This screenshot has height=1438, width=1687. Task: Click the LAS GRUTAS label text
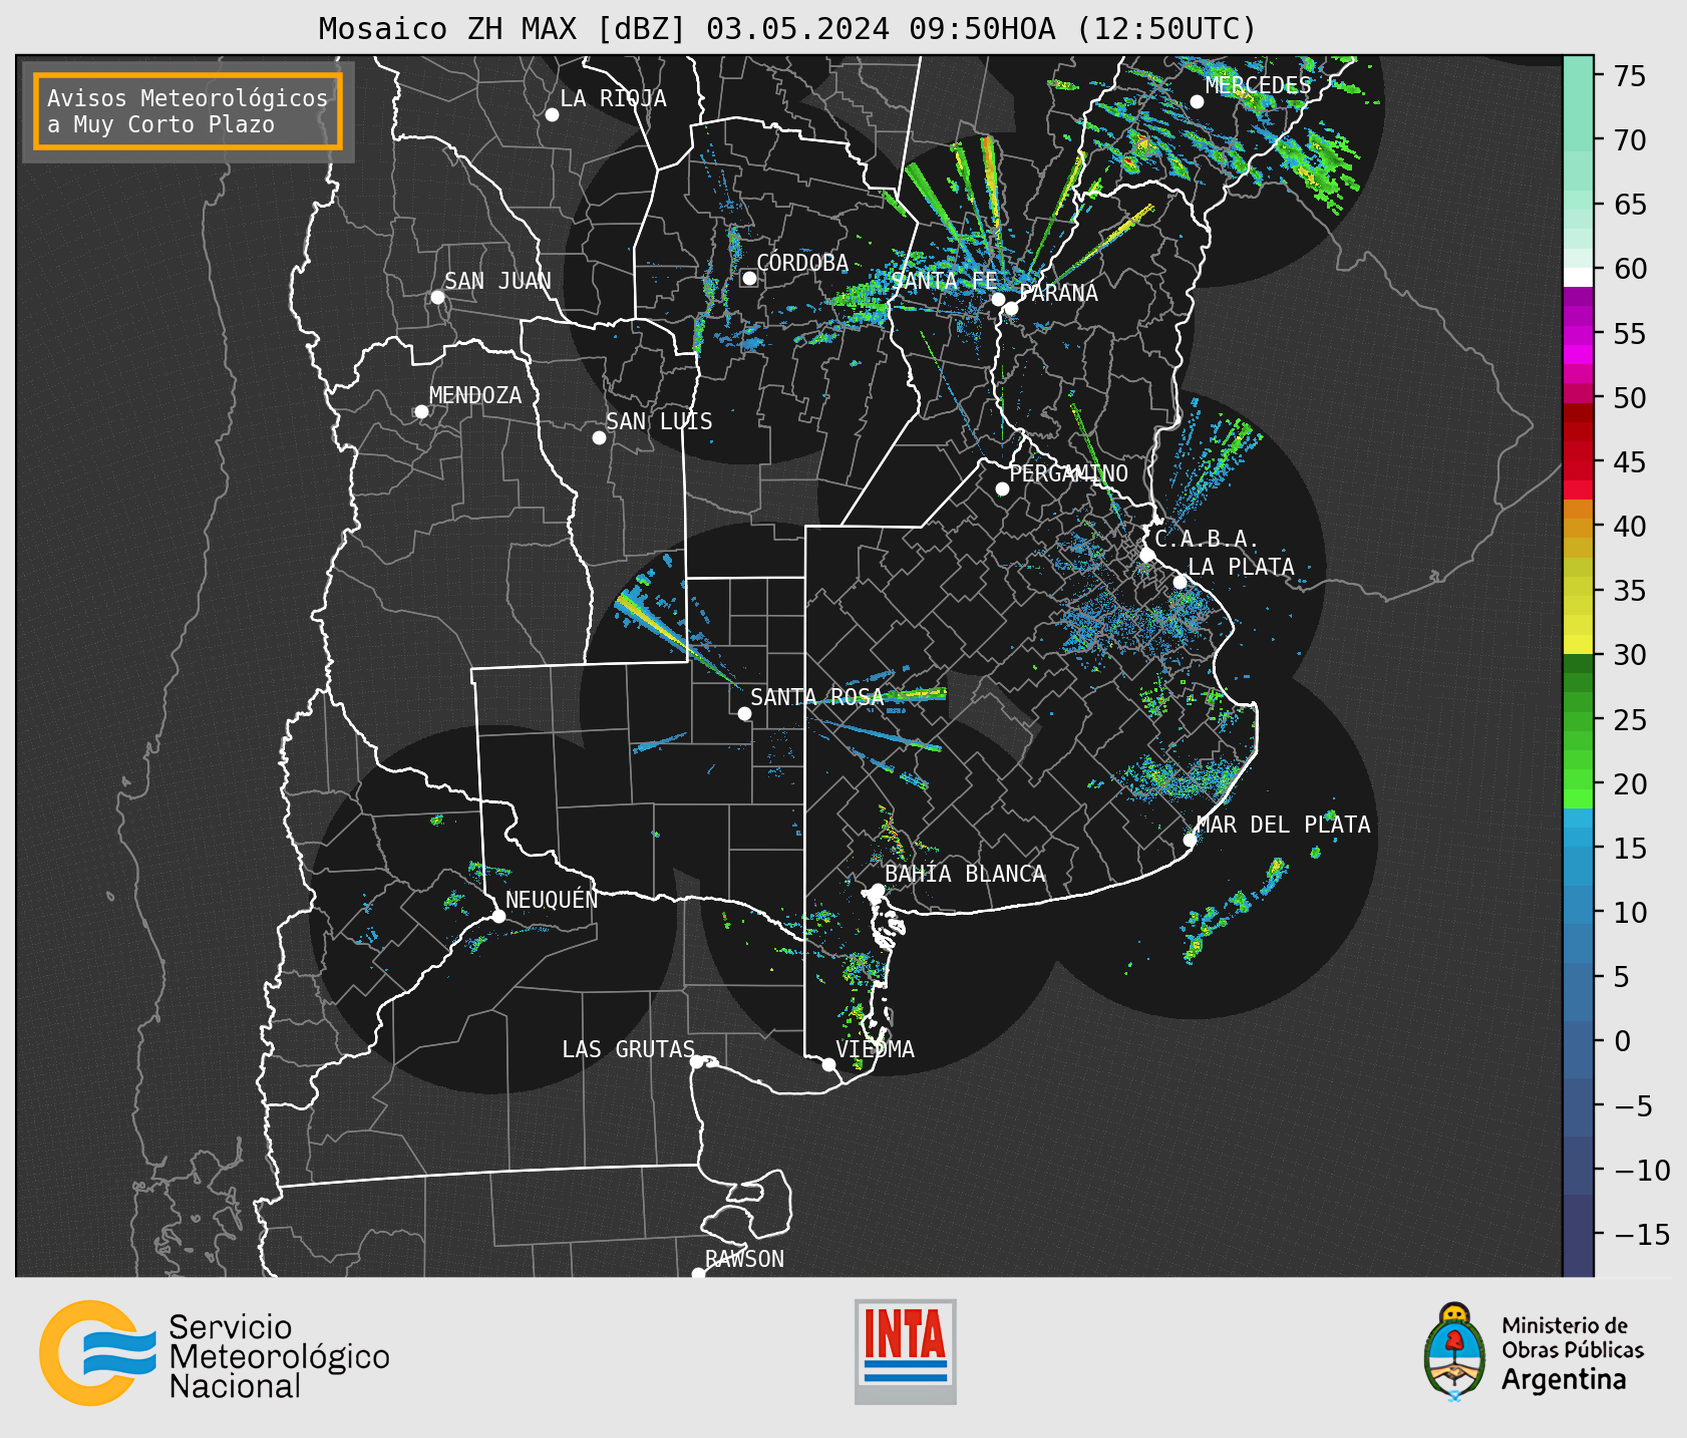pos(628,1049)
